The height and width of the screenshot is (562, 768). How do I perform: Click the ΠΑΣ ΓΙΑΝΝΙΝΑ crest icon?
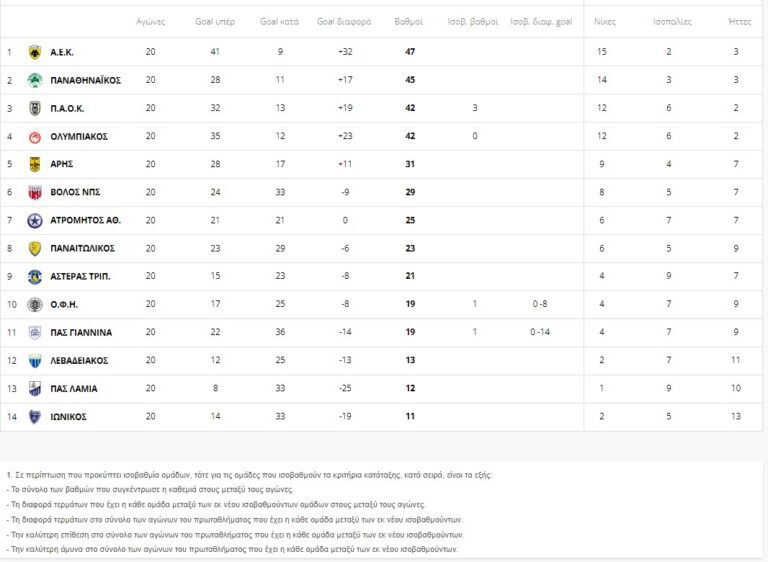click(x=34, y=332)
